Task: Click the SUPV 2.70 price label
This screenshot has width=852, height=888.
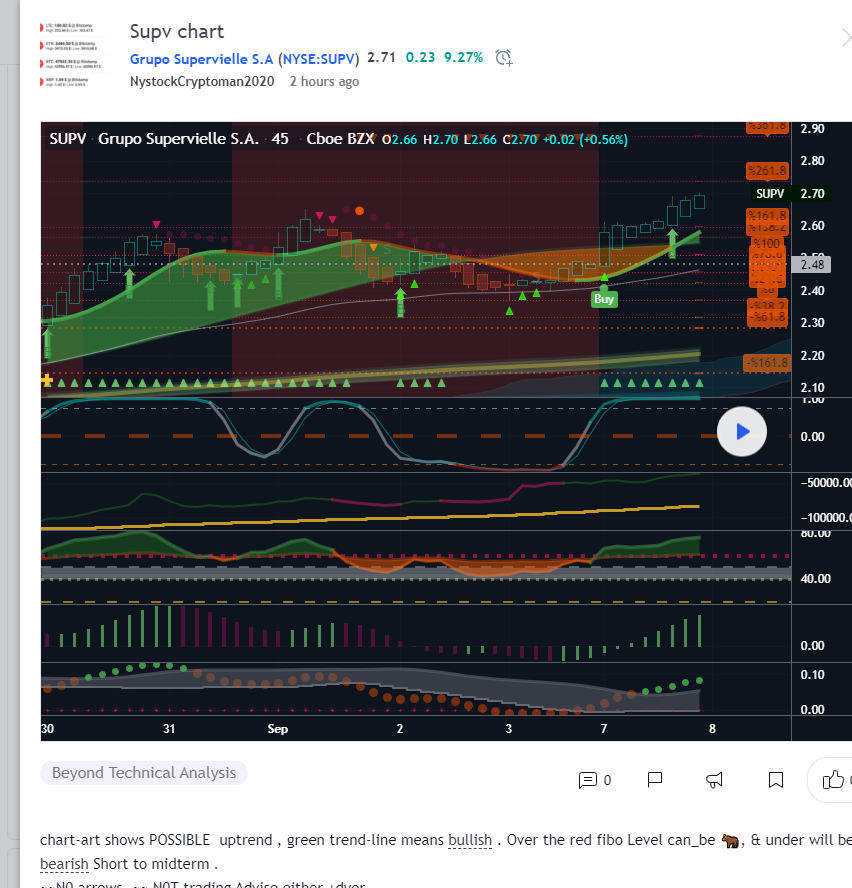Action: [x=790, y=194]
